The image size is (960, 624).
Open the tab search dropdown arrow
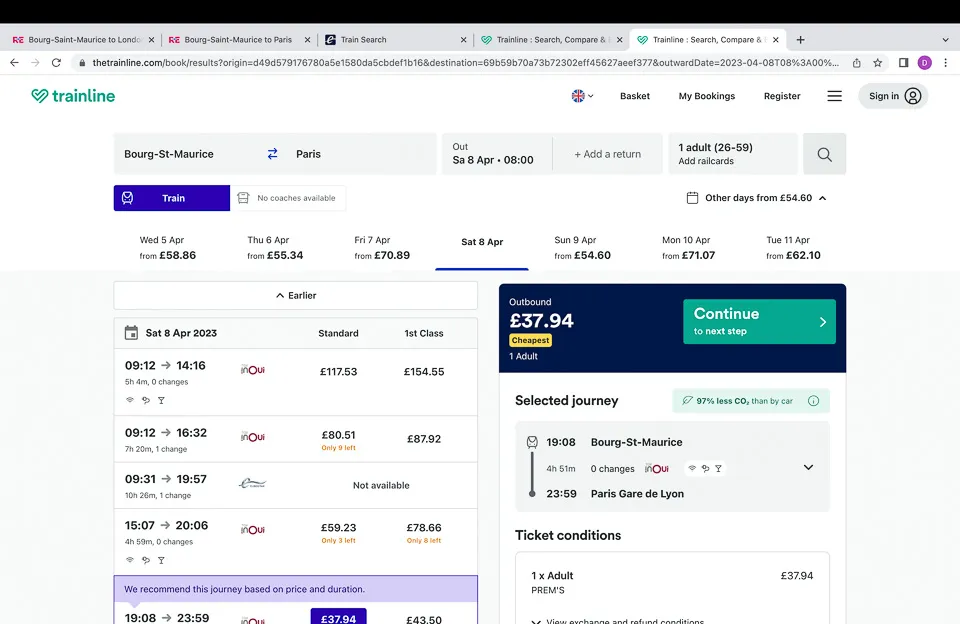945,40
